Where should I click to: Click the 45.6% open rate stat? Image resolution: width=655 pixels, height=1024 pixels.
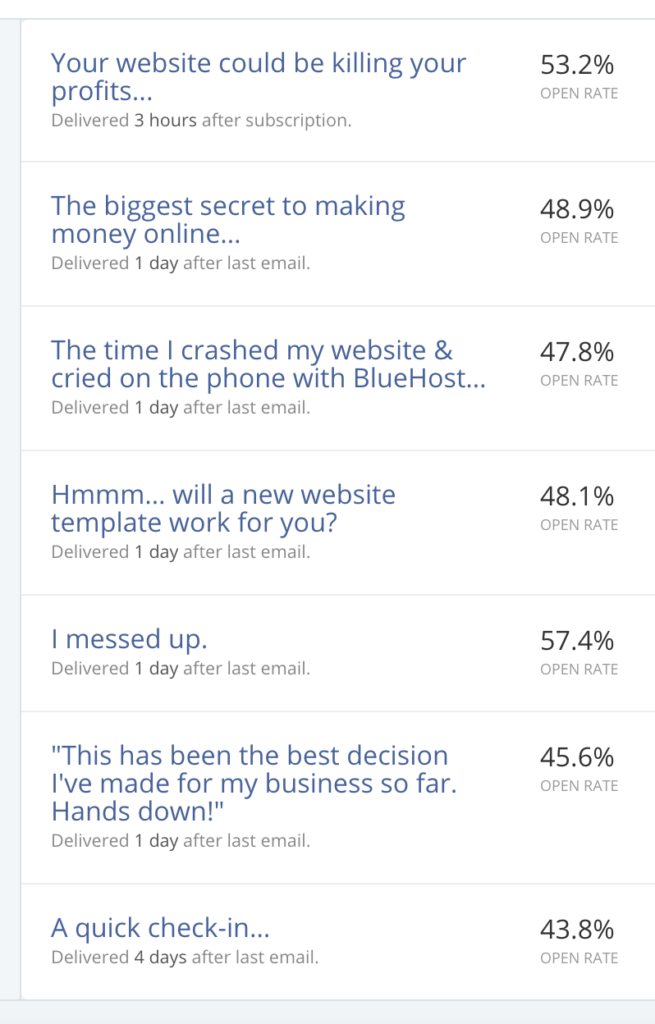tap(577, 758)
